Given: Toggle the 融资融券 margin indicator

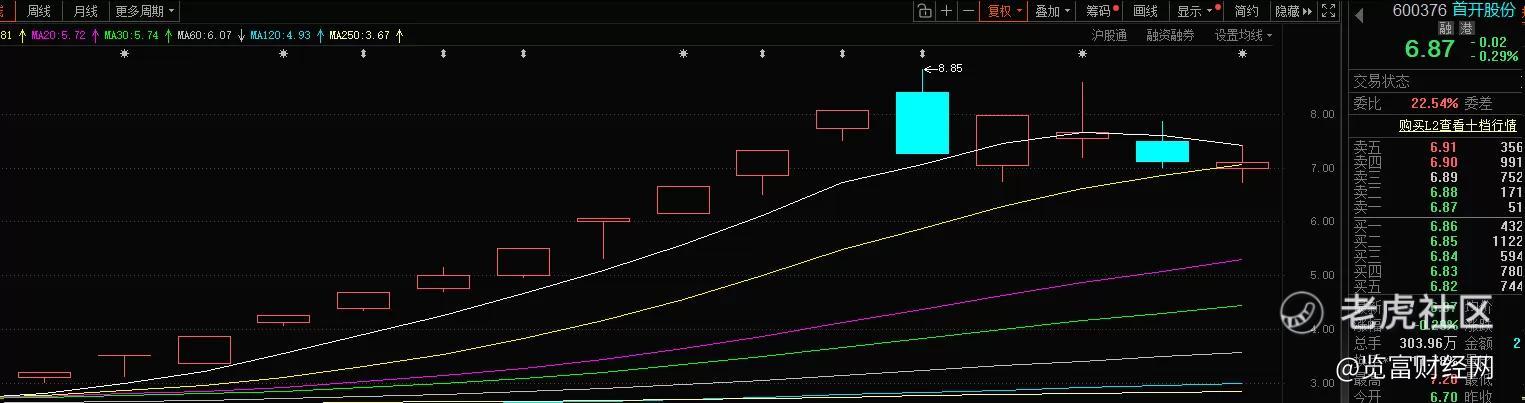Looking at the screenshot, I should point(1170,35).
